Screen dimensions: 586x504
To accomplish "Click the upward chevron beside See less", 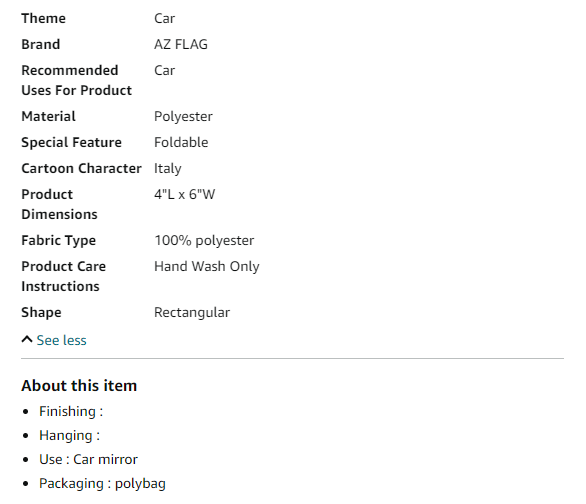I will tap(27, 340).
